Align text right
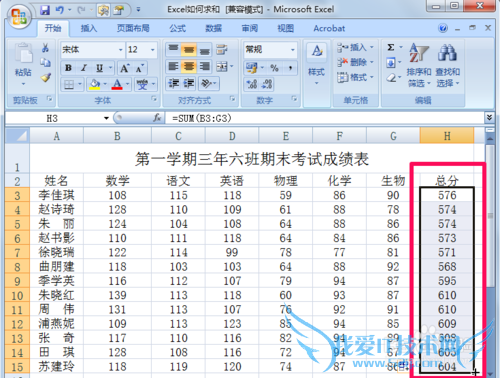 point(204,67)
